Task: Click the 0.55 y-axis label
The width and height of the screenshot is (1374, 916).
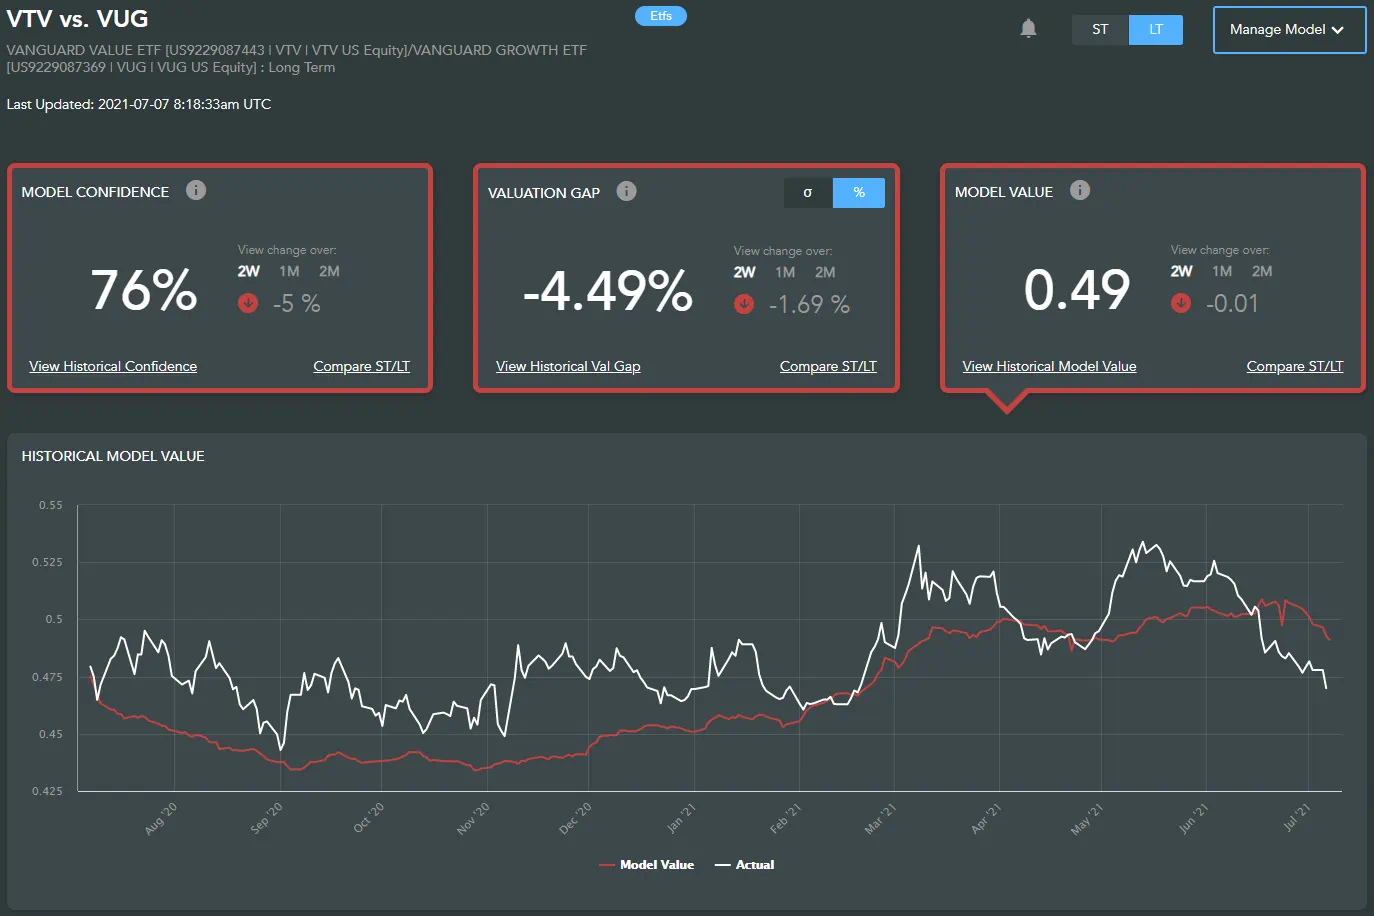Action: pyautogui.click(x=51, y=505)
